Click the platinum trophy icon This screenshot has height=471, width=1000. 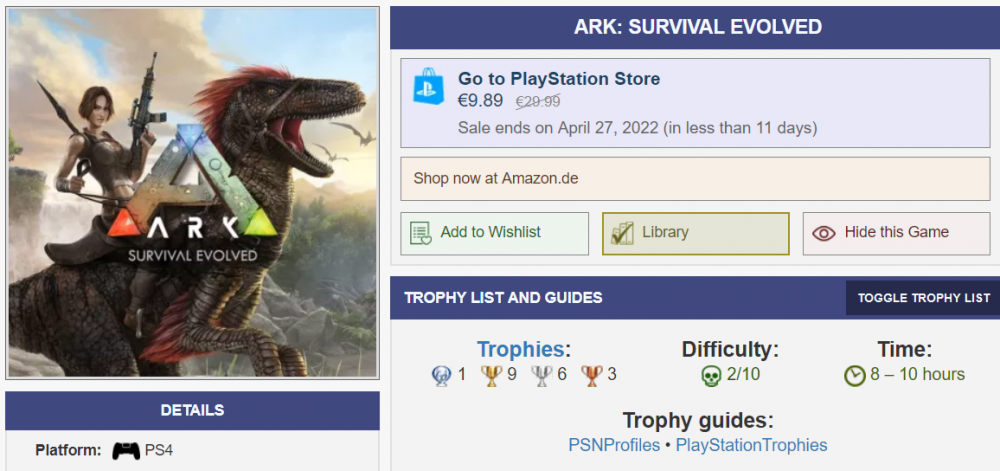coord(440,375)
